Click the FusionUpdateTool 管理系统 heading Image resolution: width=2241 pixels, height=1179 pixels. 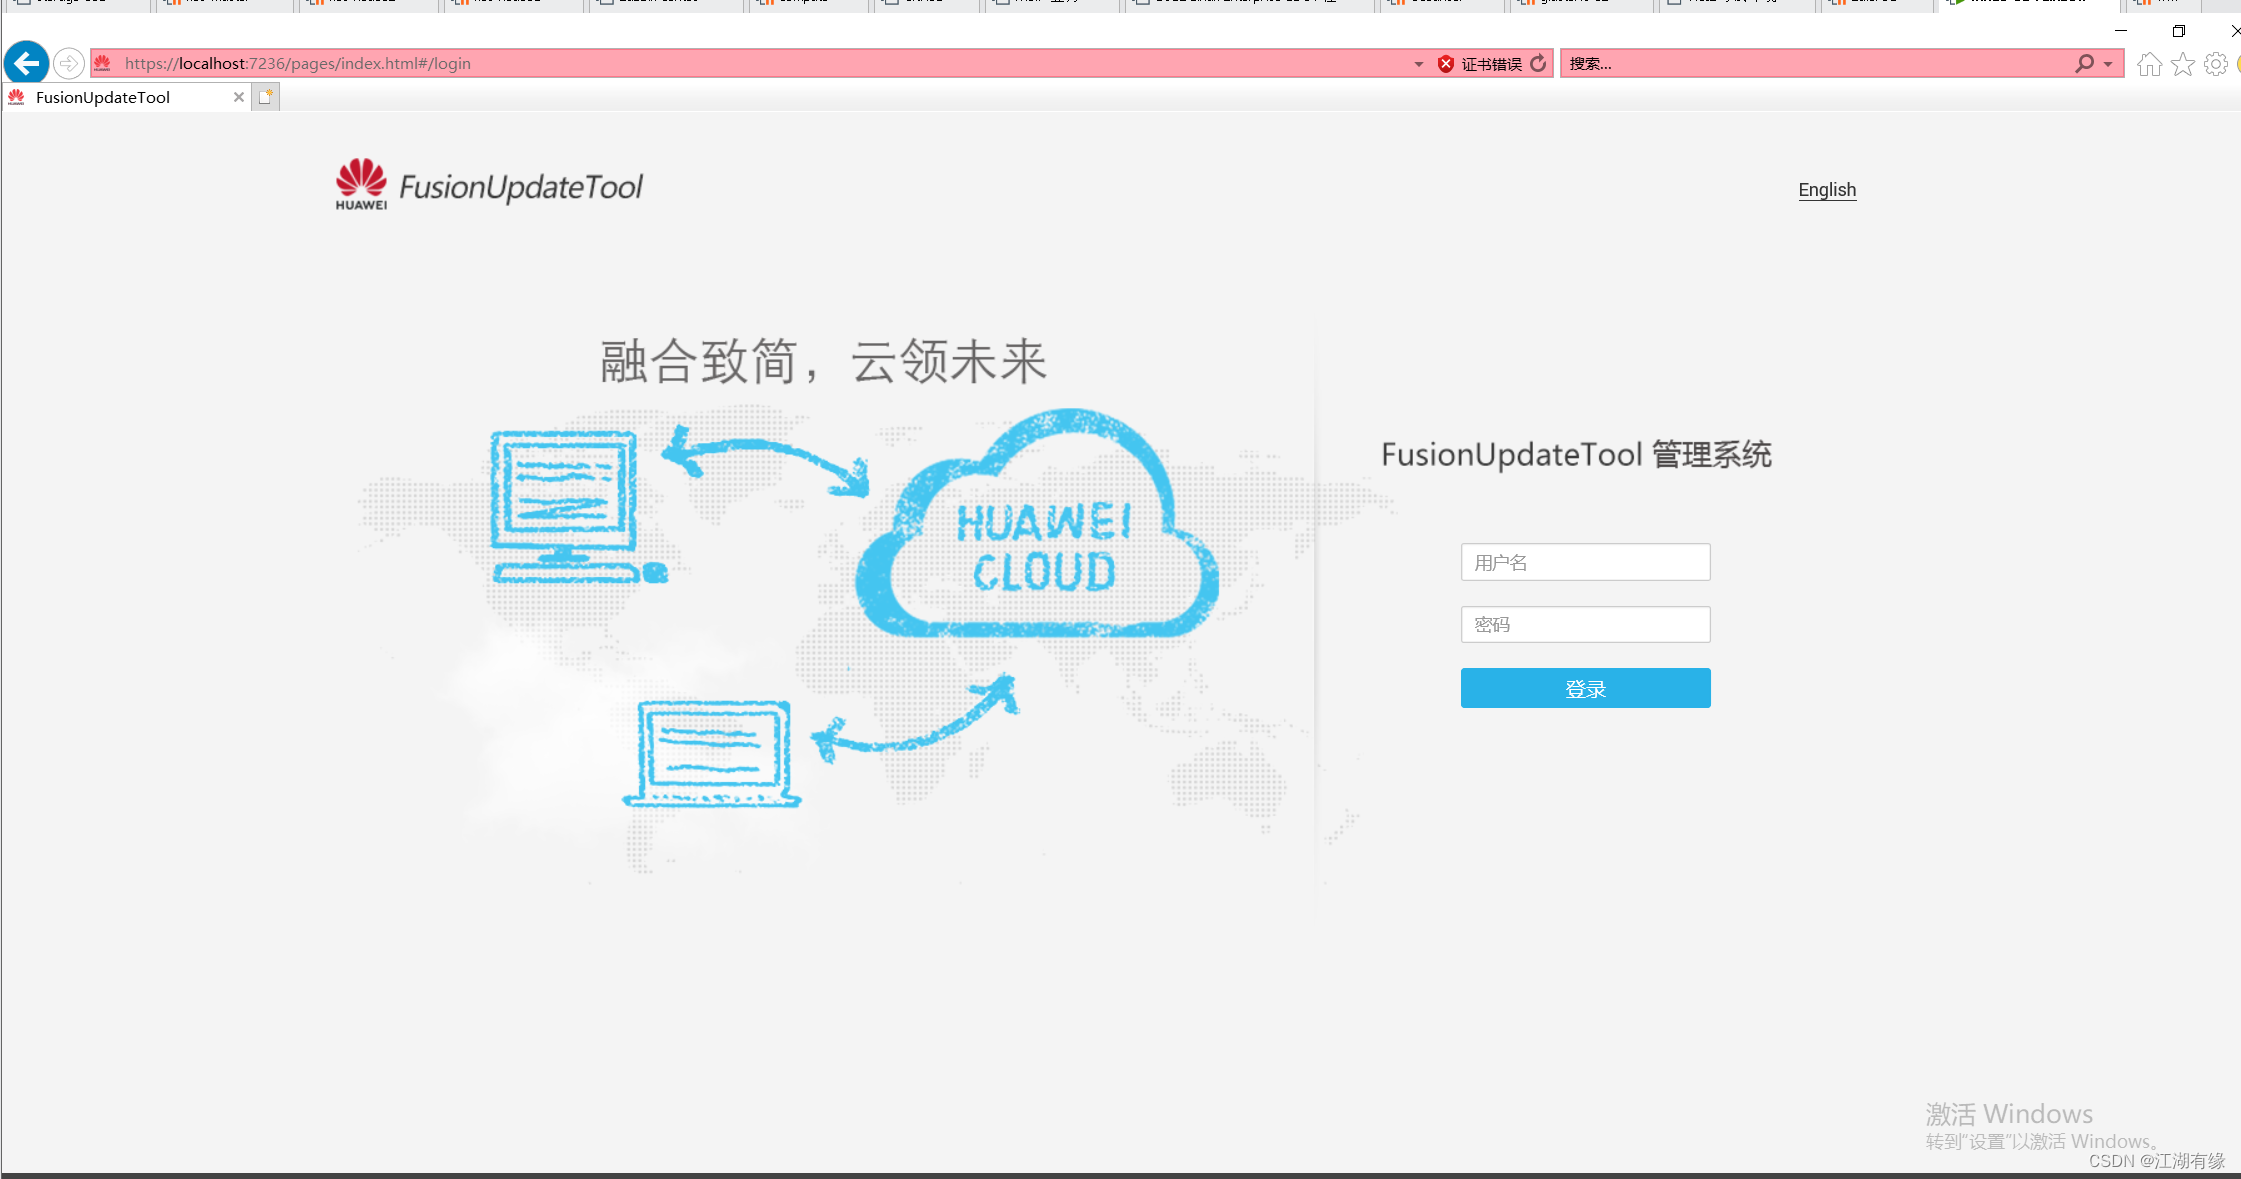point(1576,455)
